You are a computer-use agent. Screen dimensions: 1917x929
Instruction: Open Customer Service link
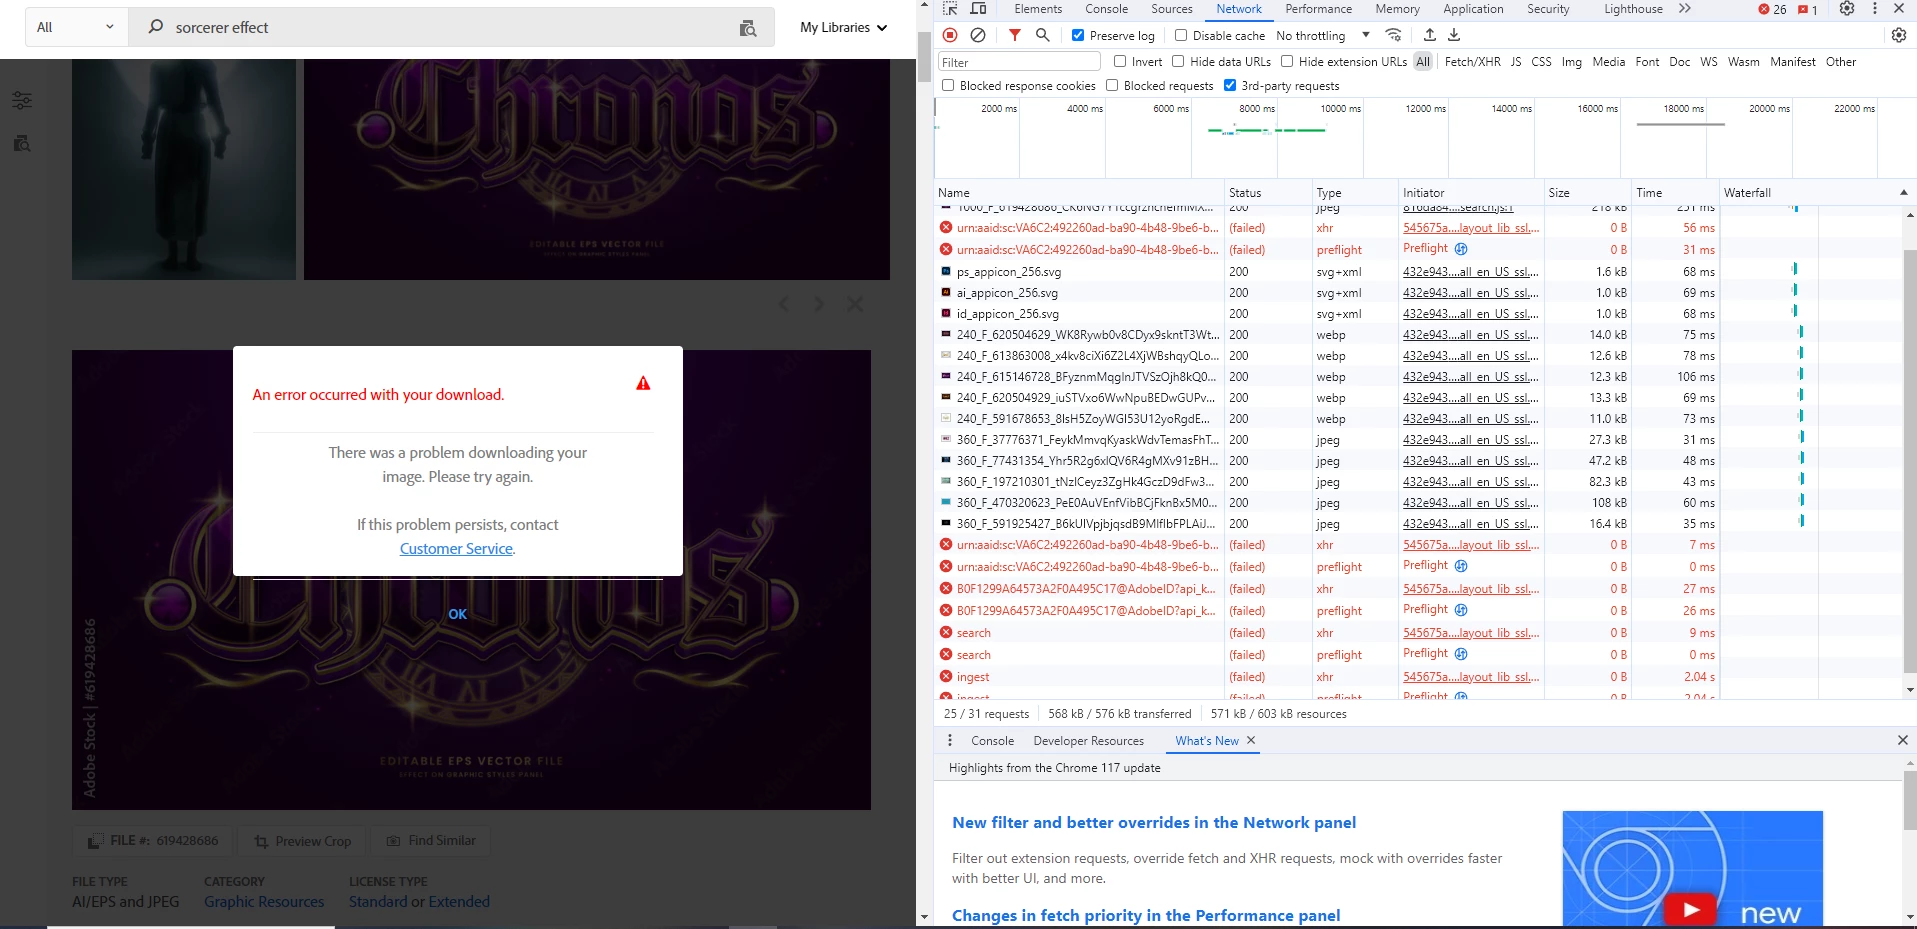point(456,548)
